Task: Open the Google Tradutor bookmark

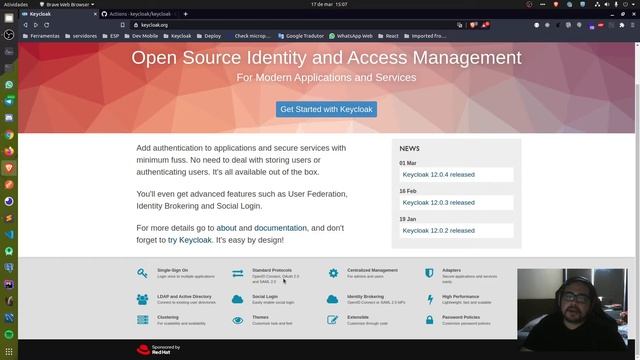Action: tap(301, 36)
